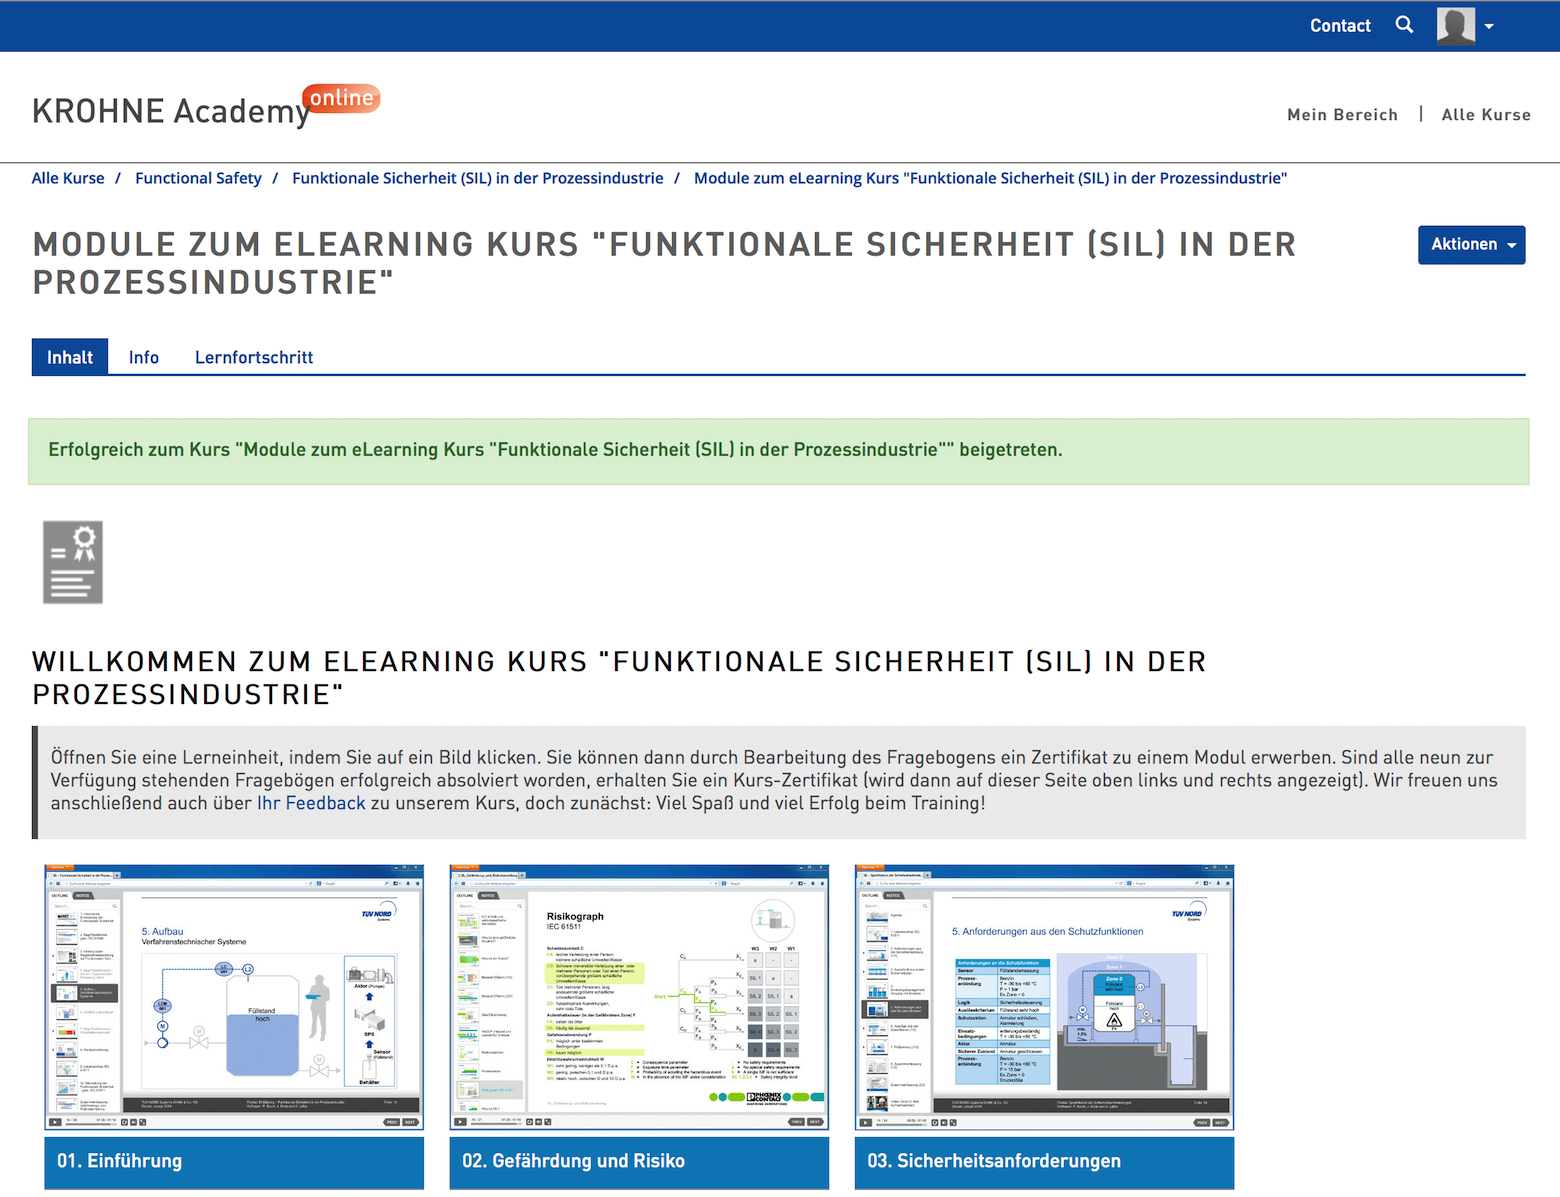Image resolution: width=1560 pixels, height=1197 pixels.
Task: Click the 01. Einführung title bar
Action: pyautogui.click(x=234, y=1161)
